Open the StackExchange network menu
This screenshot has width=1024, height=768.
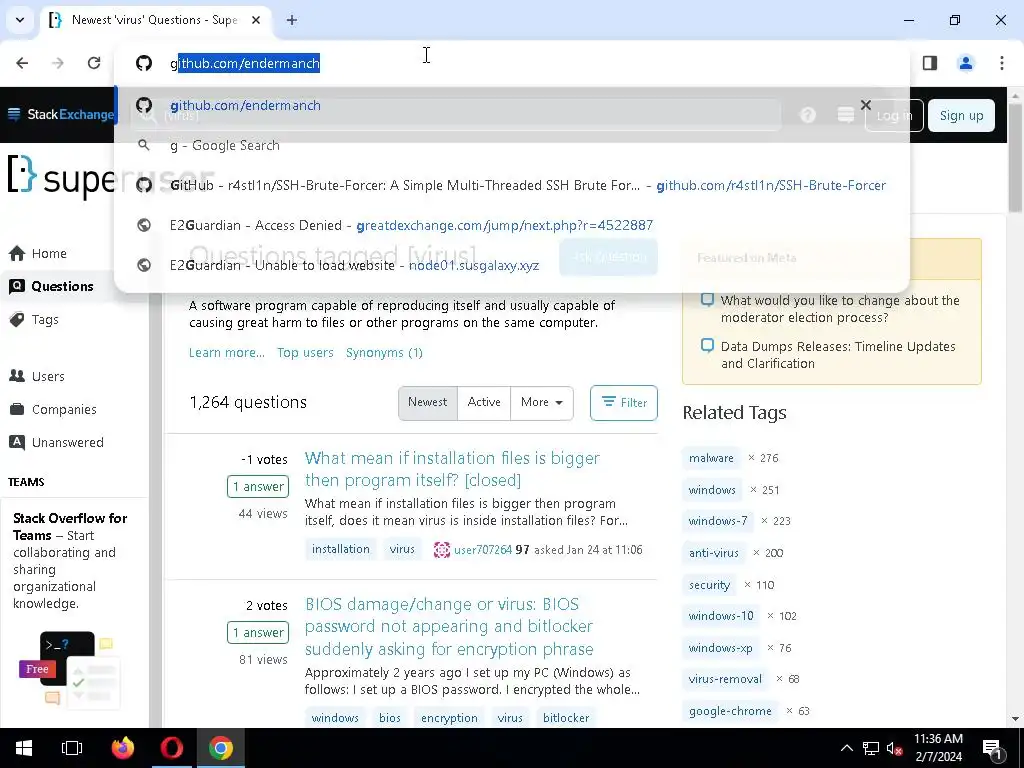(x=60, y=114)
